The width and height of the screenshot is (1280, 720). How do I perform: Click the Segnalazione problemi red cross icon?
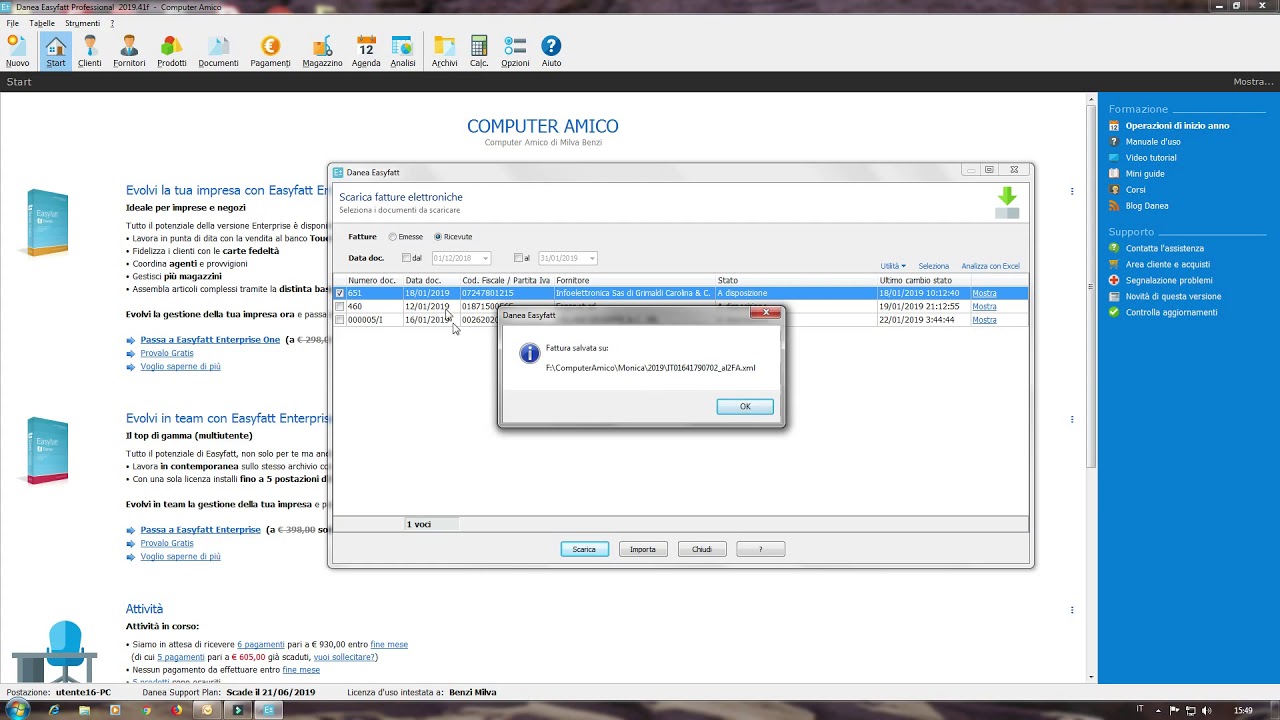coord(1115,280)
